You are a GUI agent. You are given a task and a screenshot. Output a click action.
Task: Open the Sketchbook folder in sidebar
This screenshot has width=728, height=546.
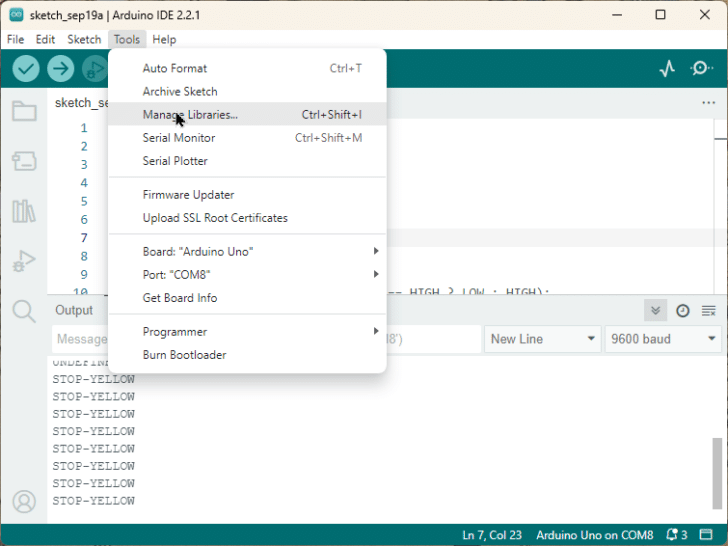24,111
